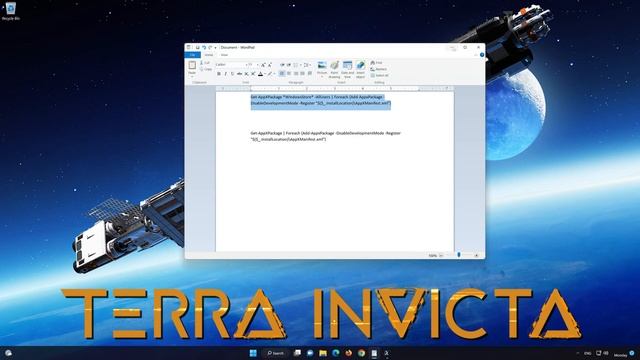
Task: Insert a Picture from ribbon
Action: tap(322, 68)
